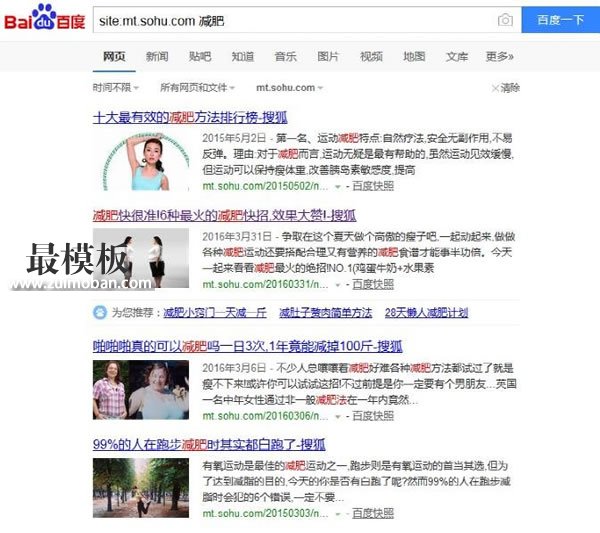This screenshot has height=533, width=600.
Task: Click the plaid shirt woman thumbnail
Action: 141,390
